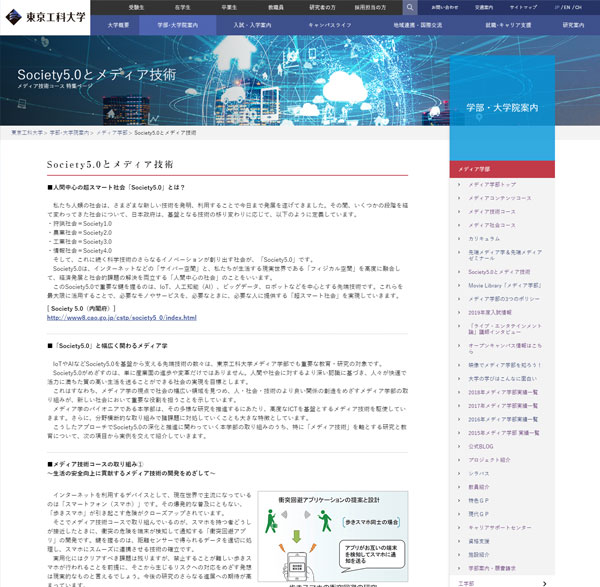
Task: Open the cao.go.jp society5_0 URL link
Action: coord(122,318)
